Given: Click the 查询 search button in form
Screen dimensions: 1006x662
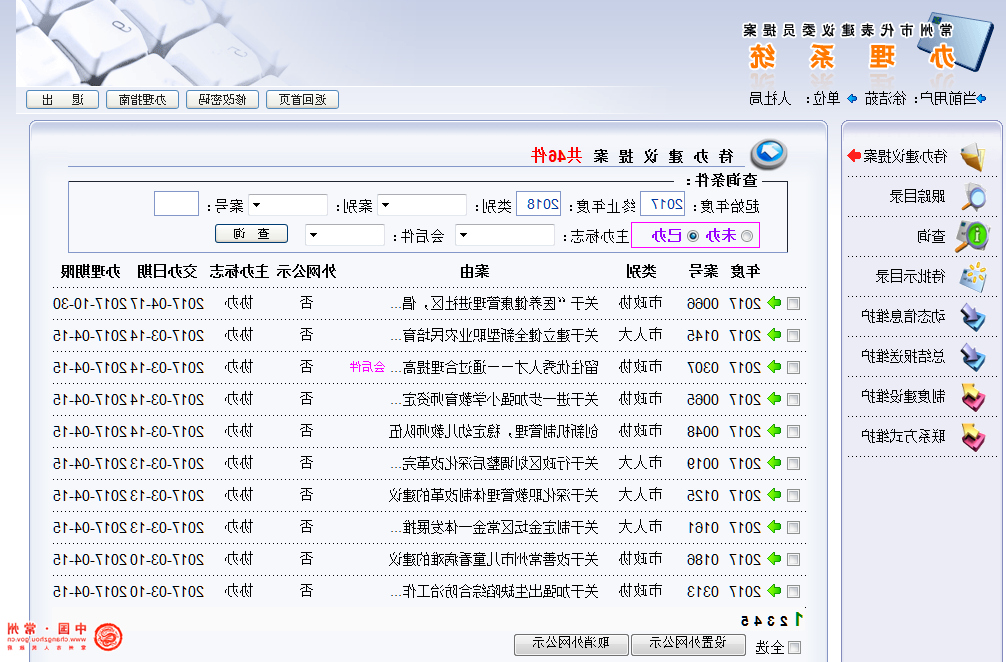Looking at the screenshot, I should [252, 234].
